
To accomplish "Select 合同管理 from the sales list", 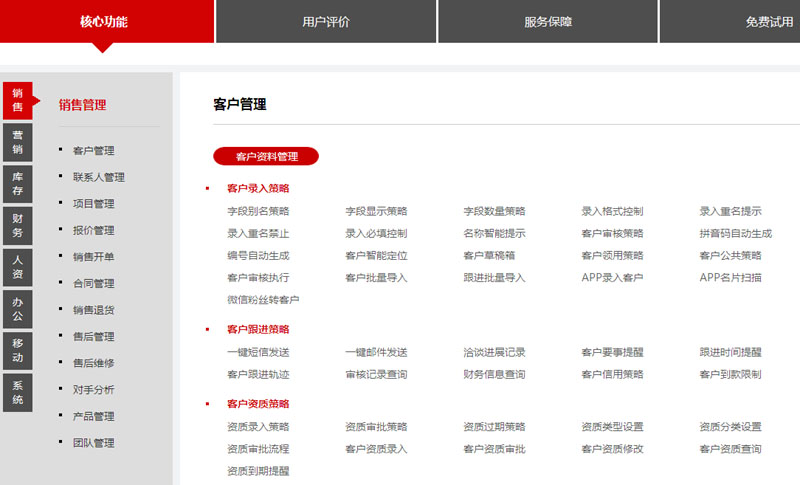I will pyautogui.click(x=93, y=283).
